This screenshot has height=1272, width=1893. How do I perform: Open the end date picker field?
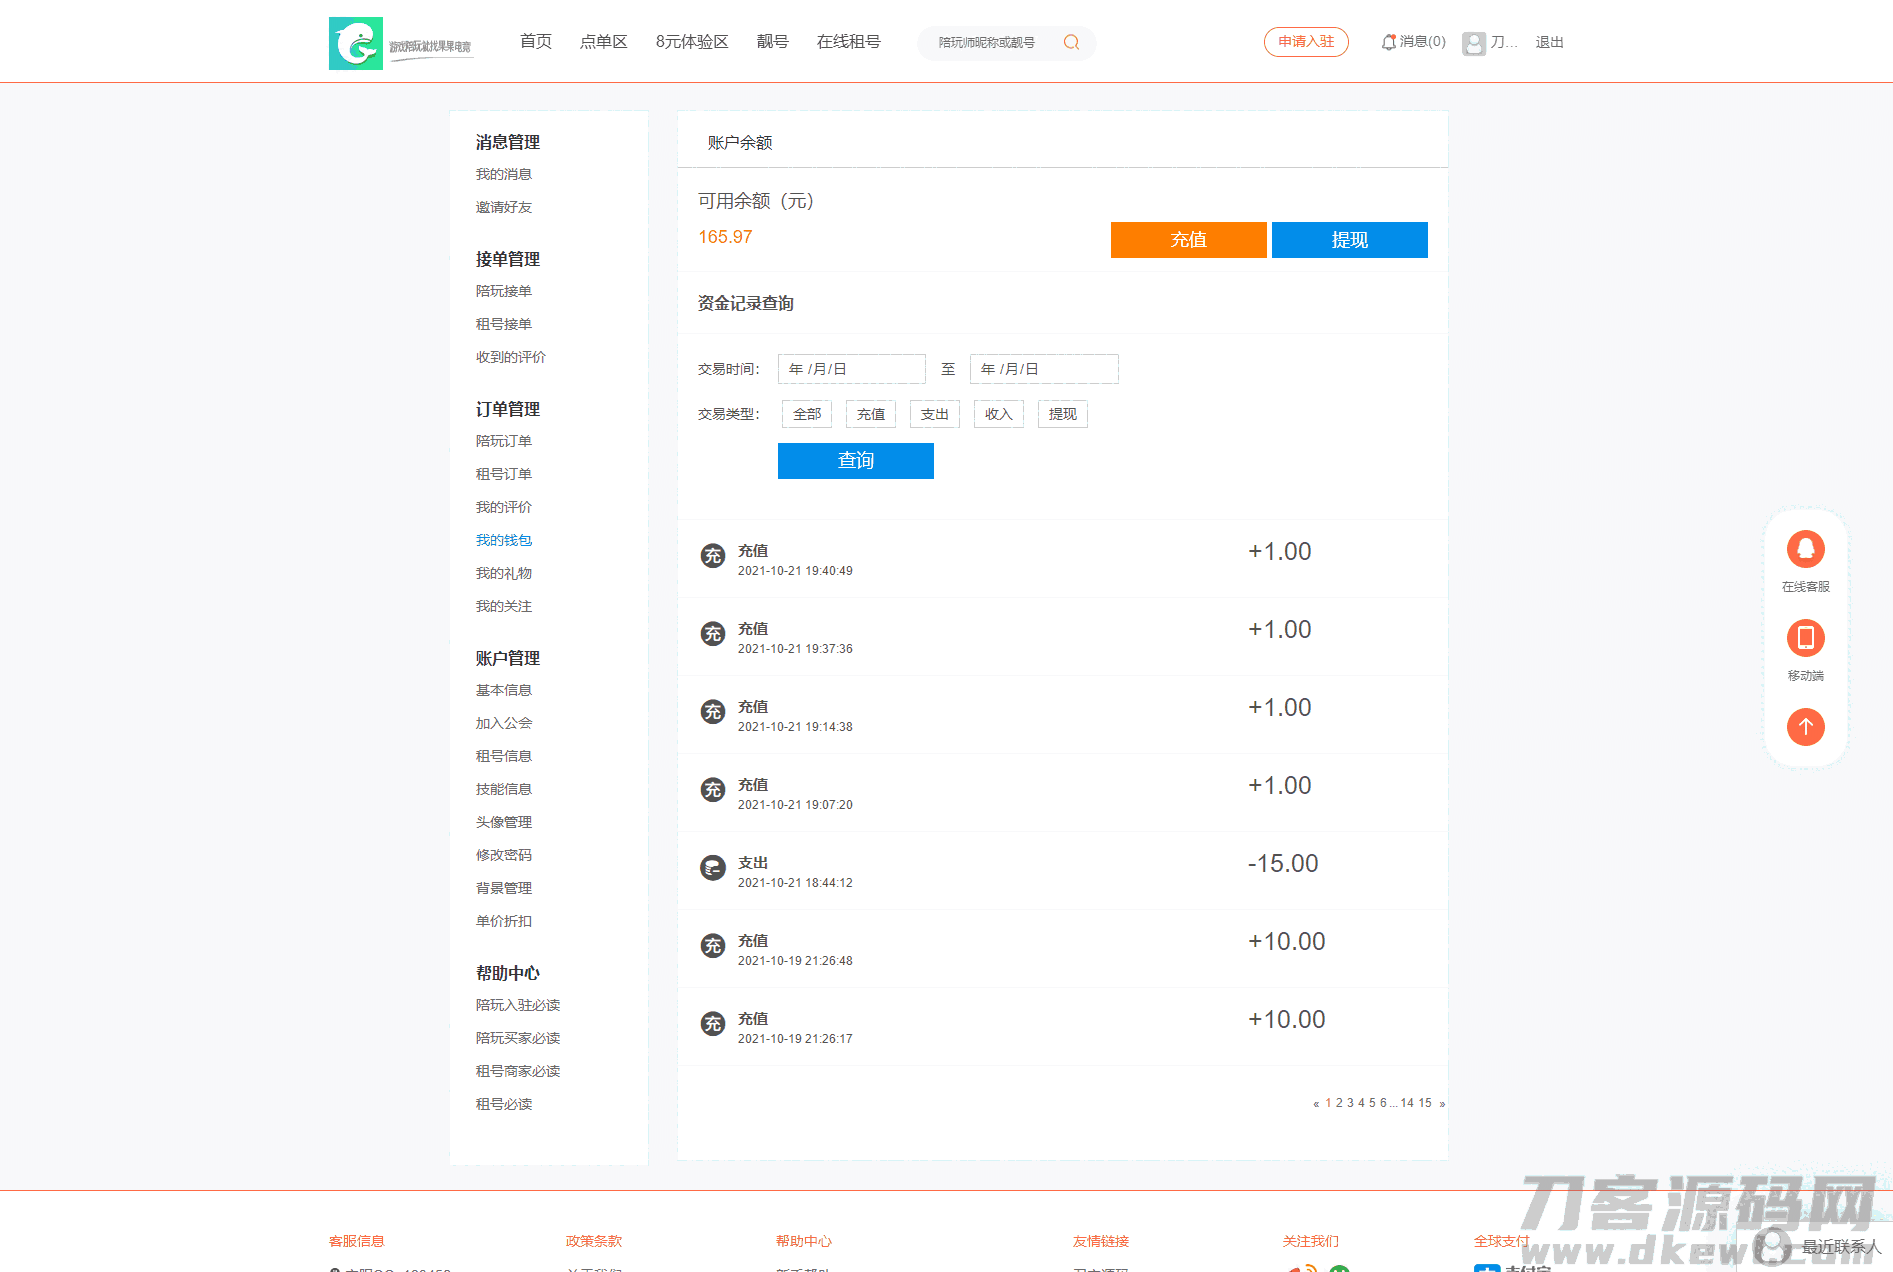click(1043, 369)
